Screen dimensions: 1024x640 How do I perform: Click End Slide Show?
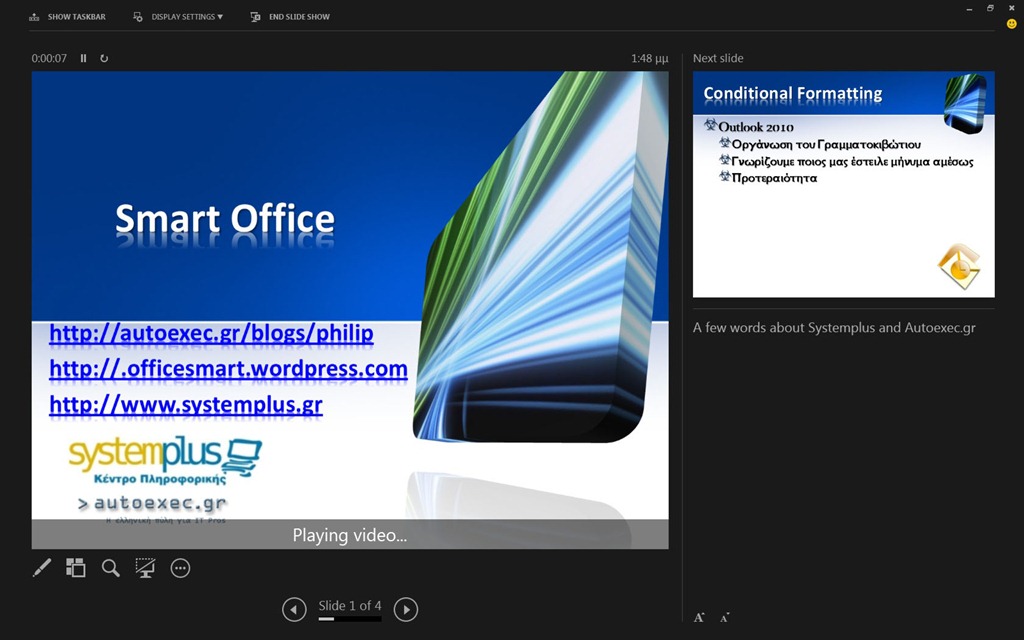[291, 17]
